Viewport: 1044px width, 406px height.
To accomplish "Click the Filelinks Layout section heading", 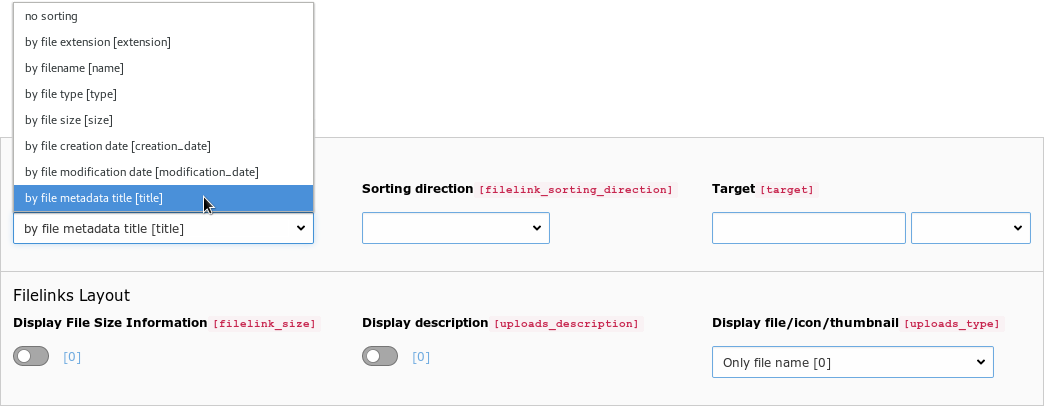I will [71, 295].
